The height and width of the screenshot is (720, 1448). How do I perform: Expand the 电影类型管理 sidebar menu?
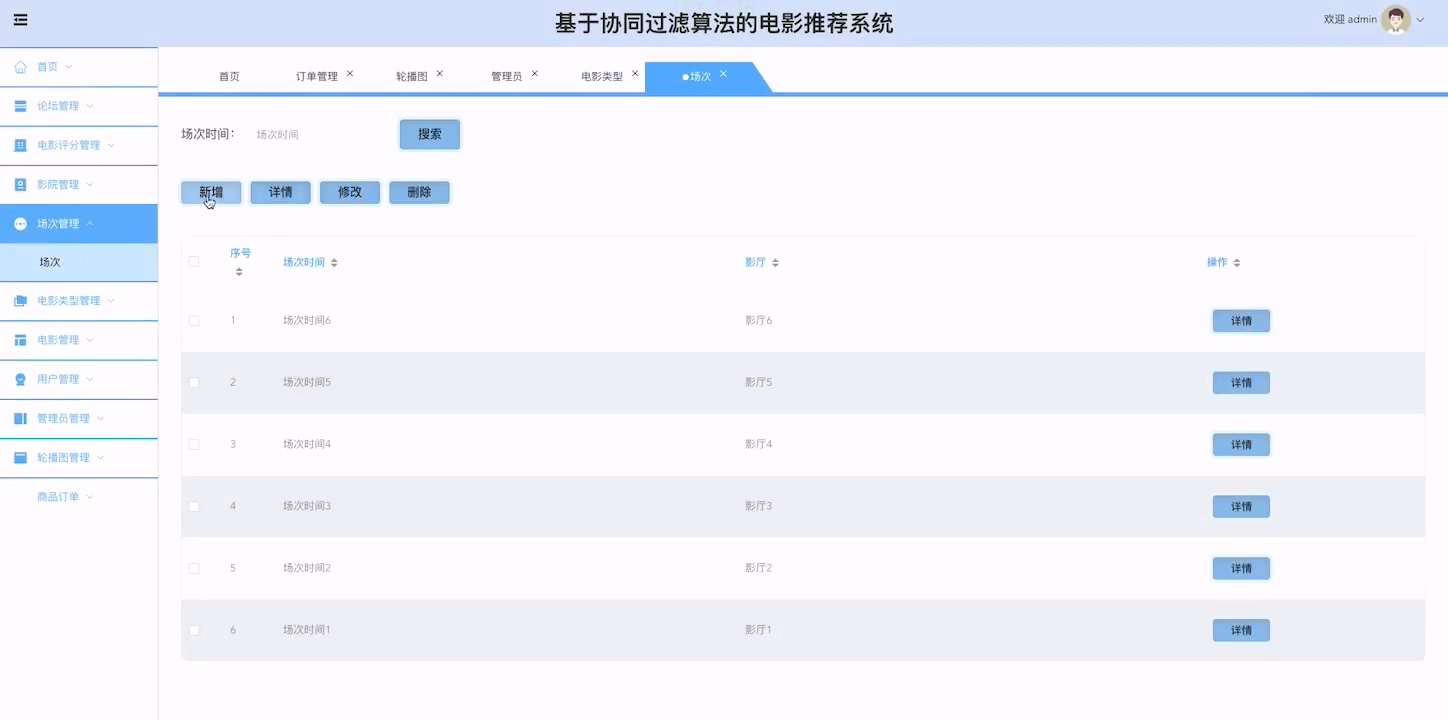pos(111,301)
